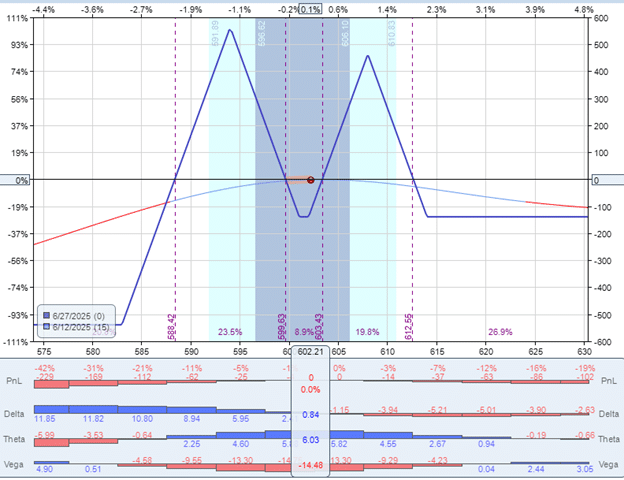Click the 6/27/2025 (0) legend color square
This screenshot has width=624, height=480.
point(47,314)
